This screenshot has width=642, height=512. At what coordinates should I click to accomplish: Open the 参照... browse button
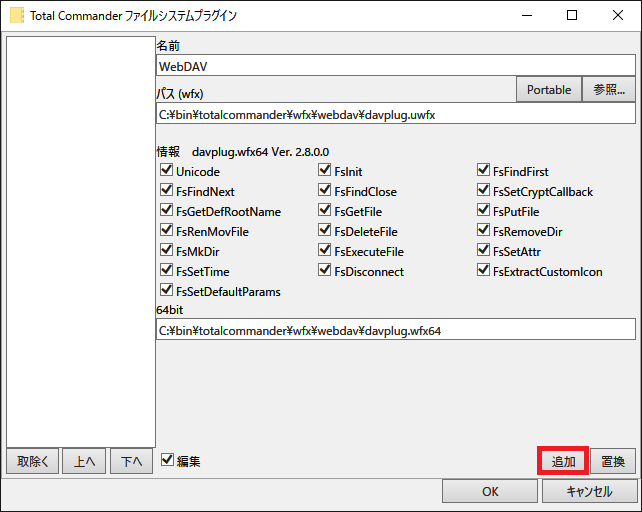coord(609,89)
